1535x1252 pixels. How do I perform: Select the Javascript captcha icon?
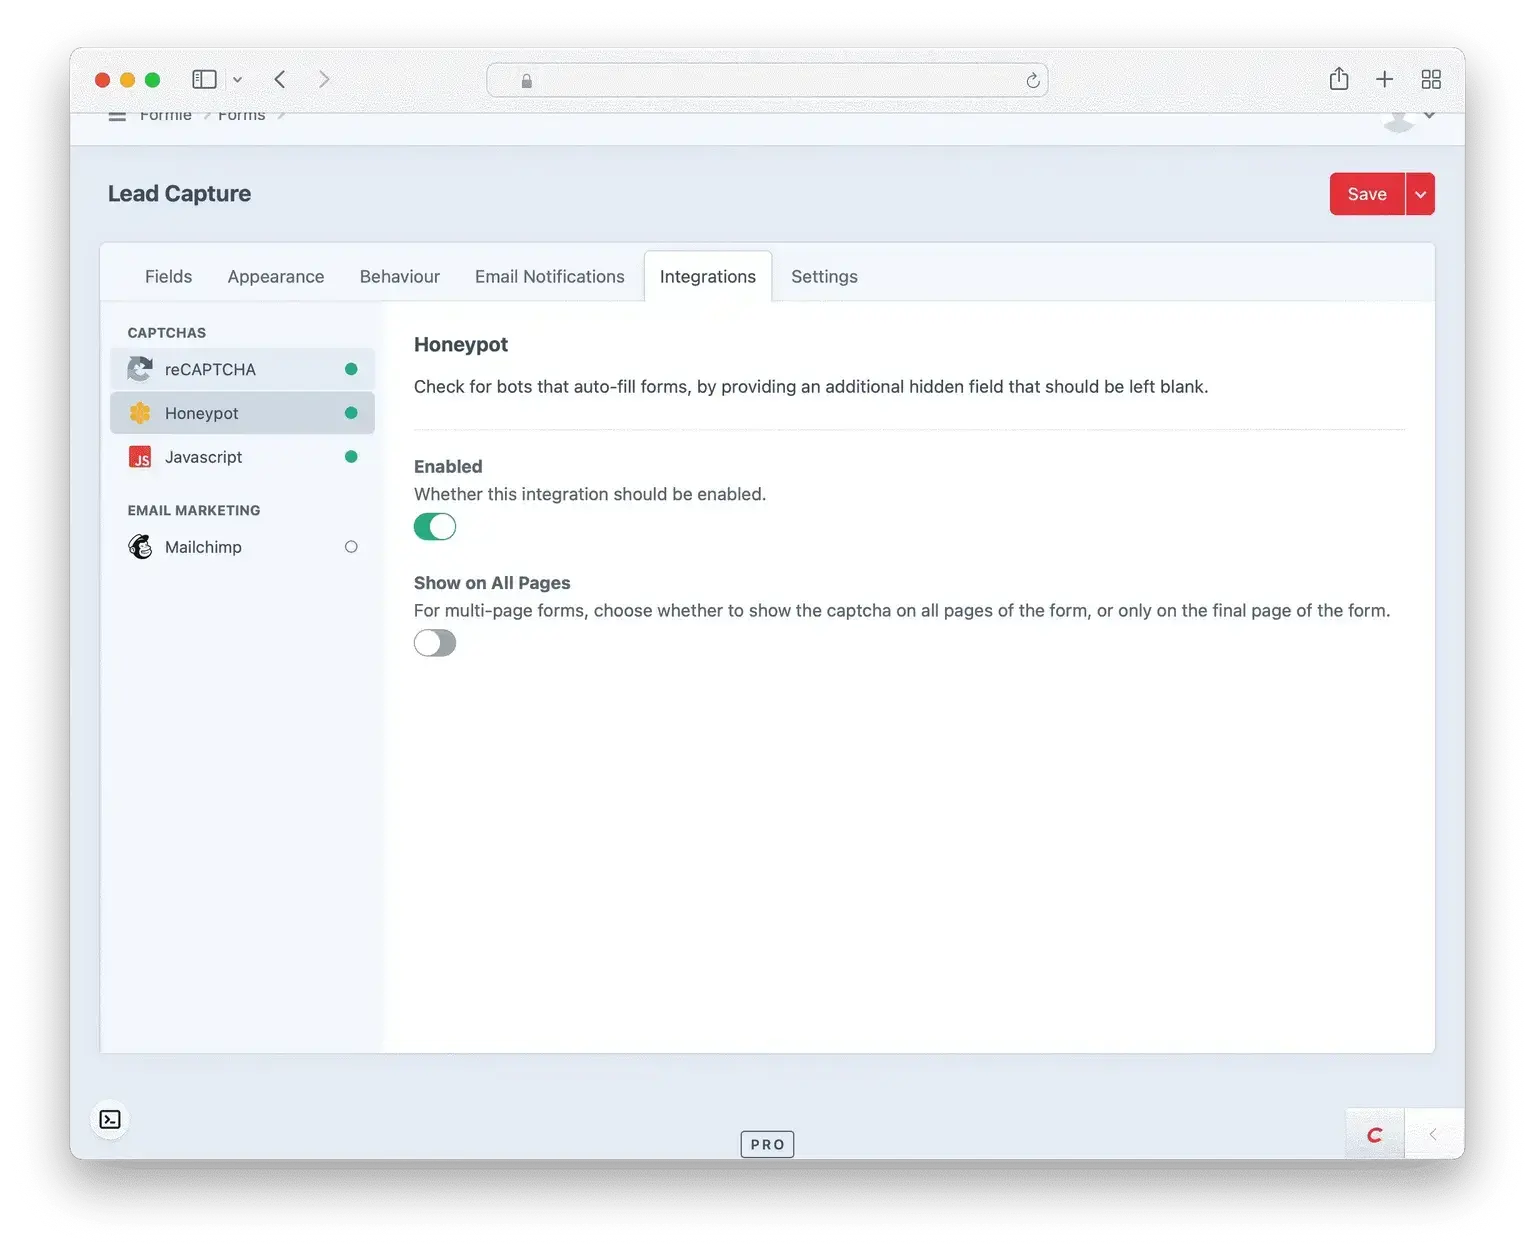[140, 456]
